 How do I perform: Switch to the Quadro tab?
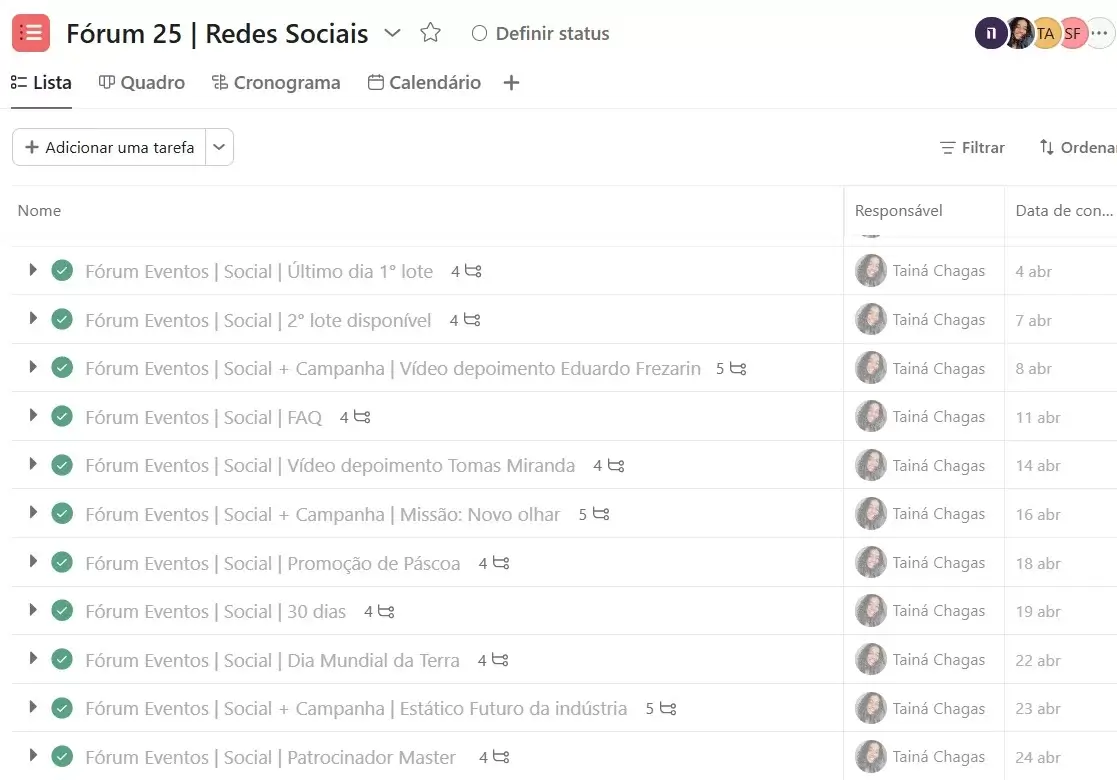(142, 83)
